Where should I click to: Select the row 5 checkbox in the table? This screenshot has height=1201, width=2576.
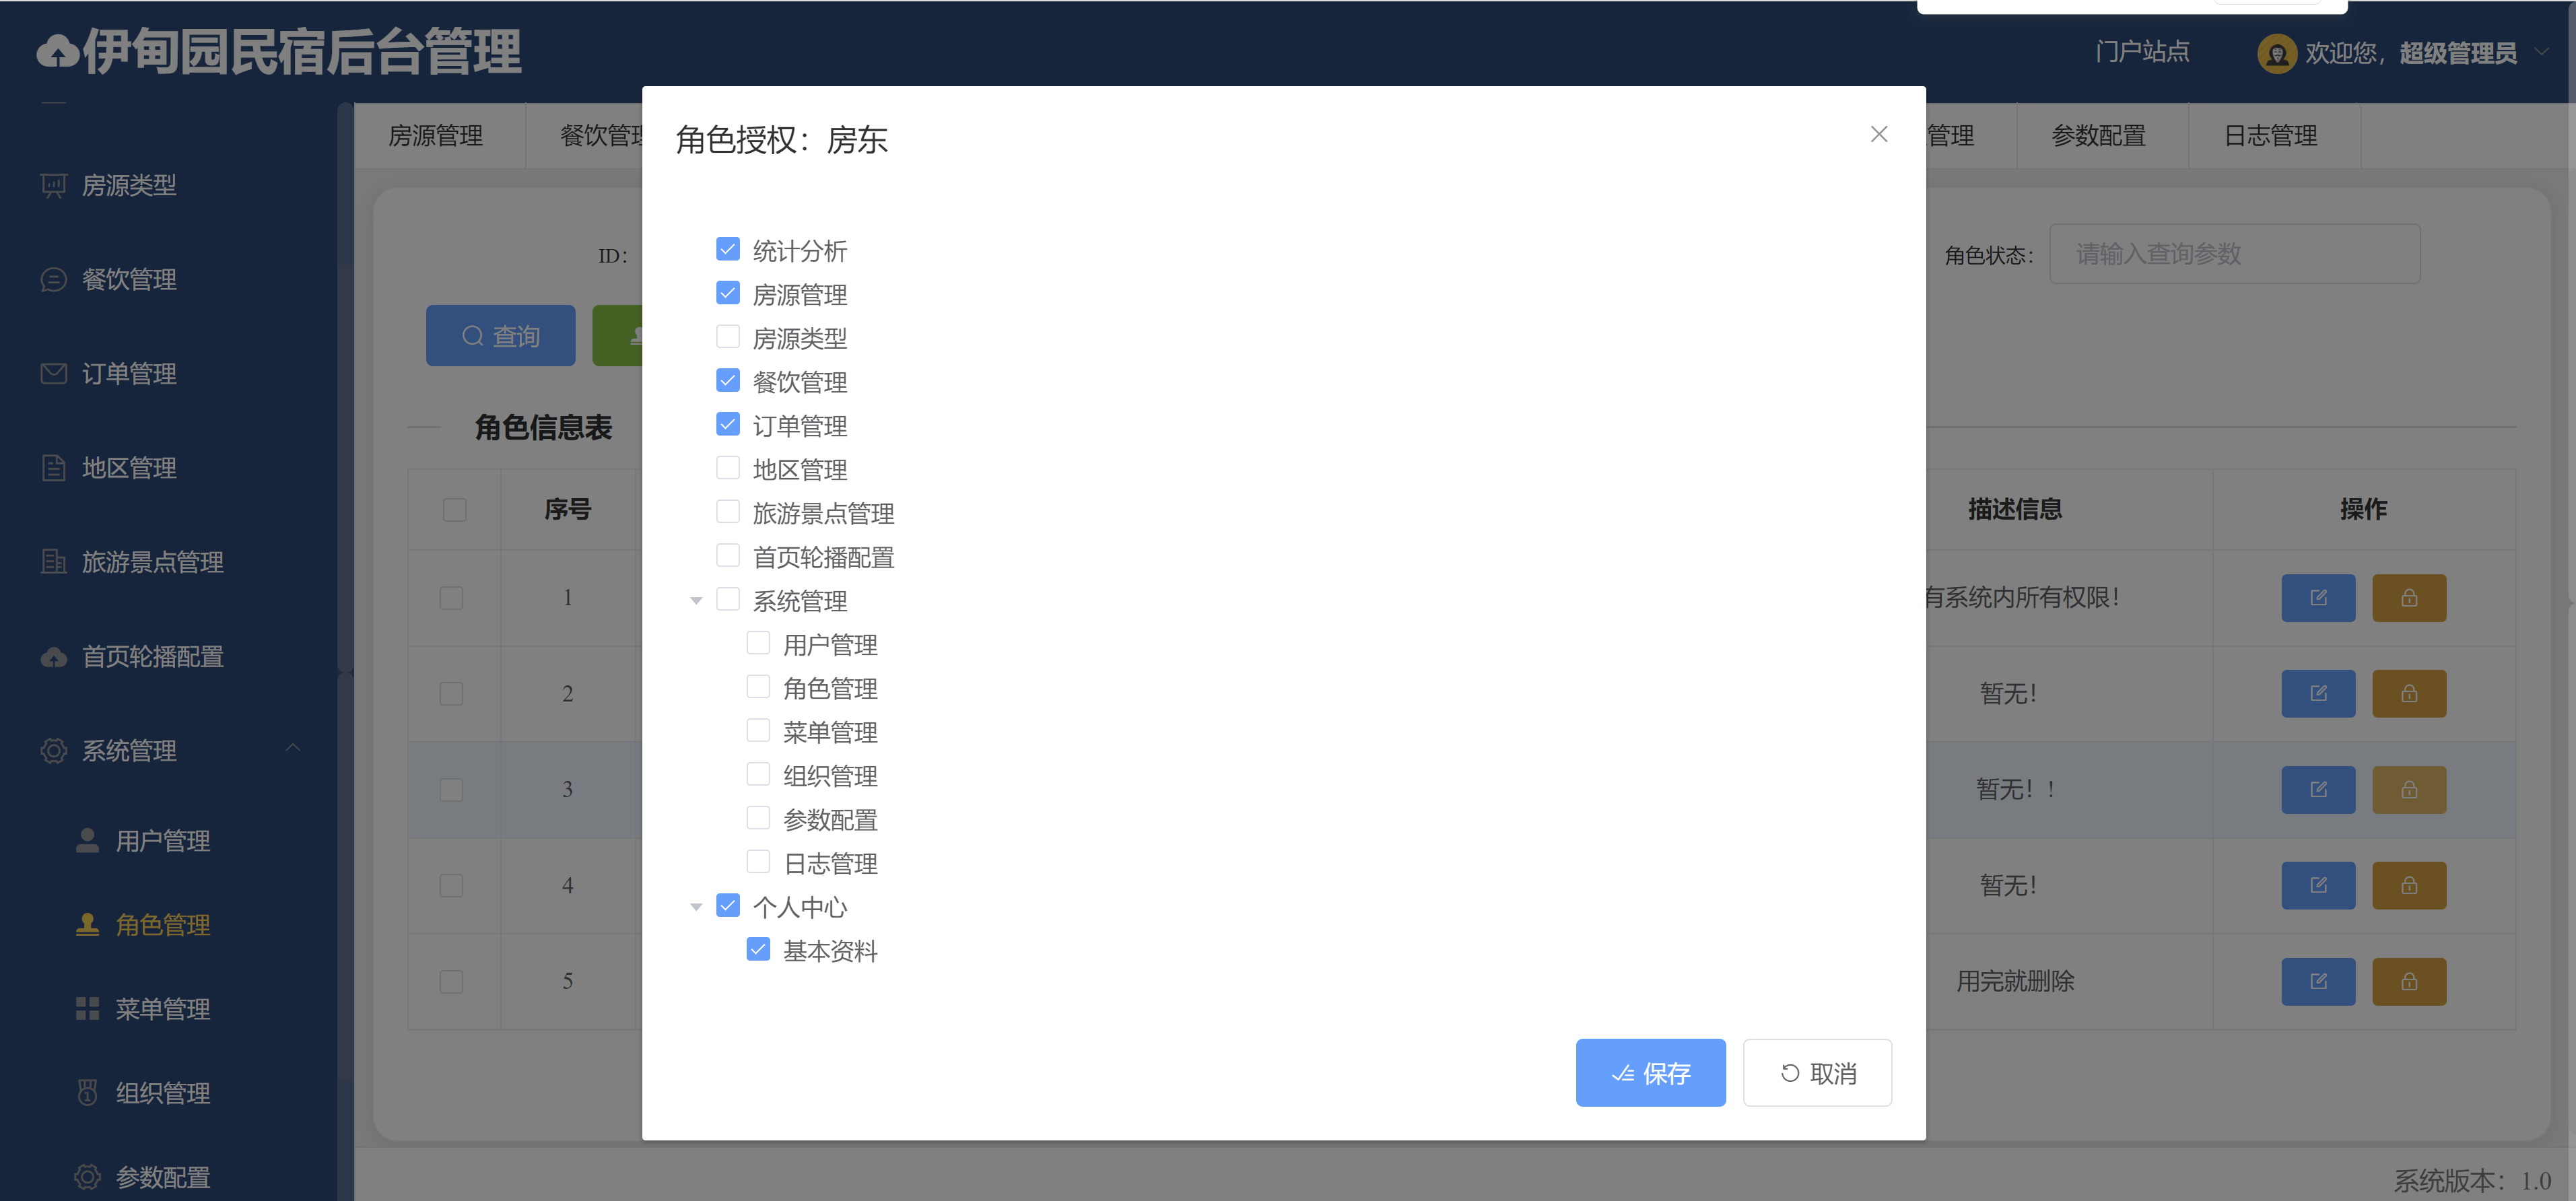tap(452, 981)
